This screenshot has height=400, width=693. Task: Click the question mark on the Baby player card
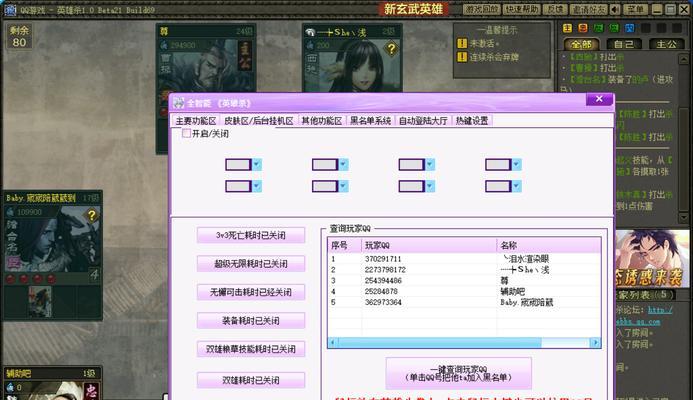pyautogui.click(x=91, y=215)
